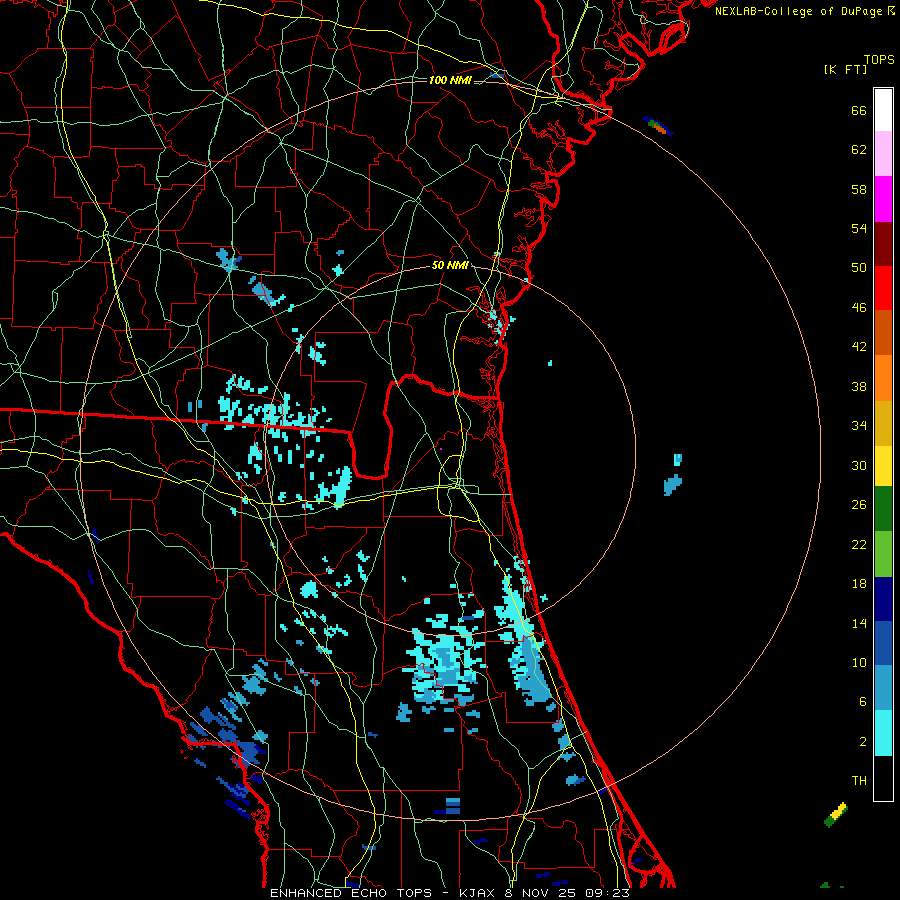Click legend value 22
Image resolution: width=900 pixels, height=900 pixels.
coord(859,545)
